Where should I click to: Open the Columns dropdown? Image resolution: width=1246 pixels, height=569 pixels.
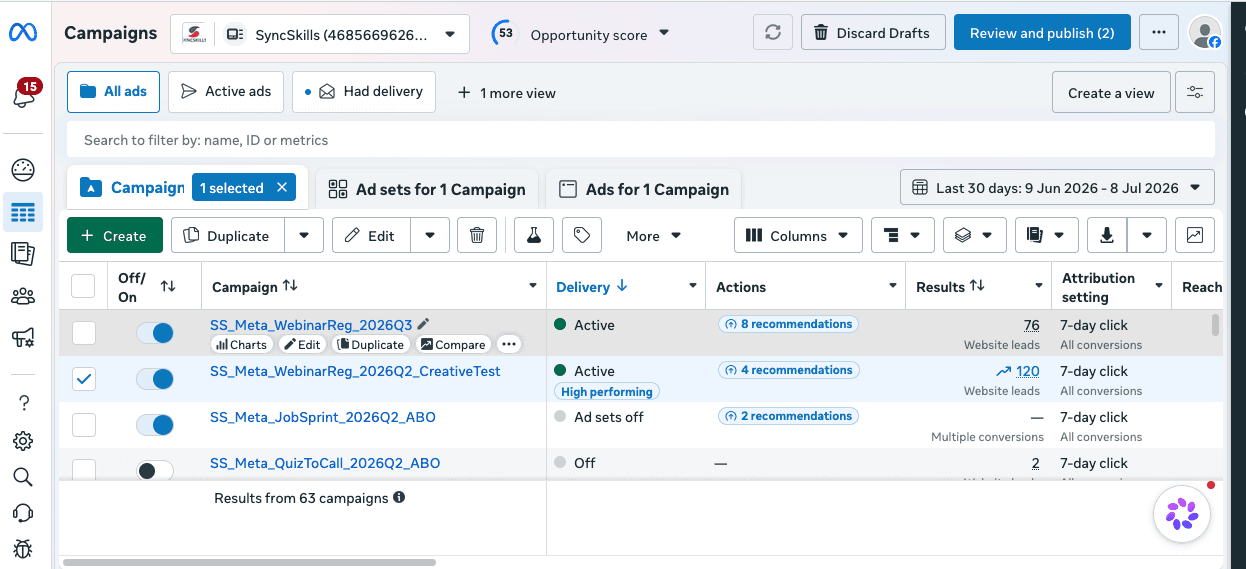coord(798,236)
